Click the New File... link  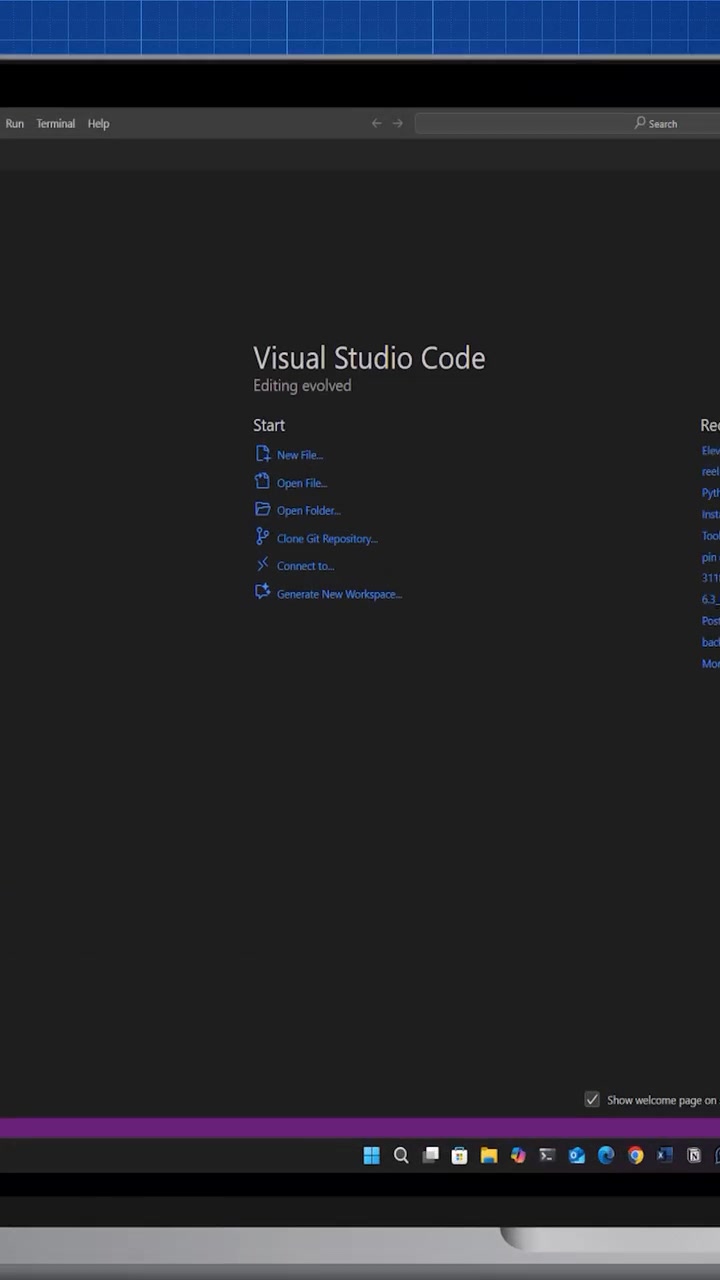pos(300,455)
